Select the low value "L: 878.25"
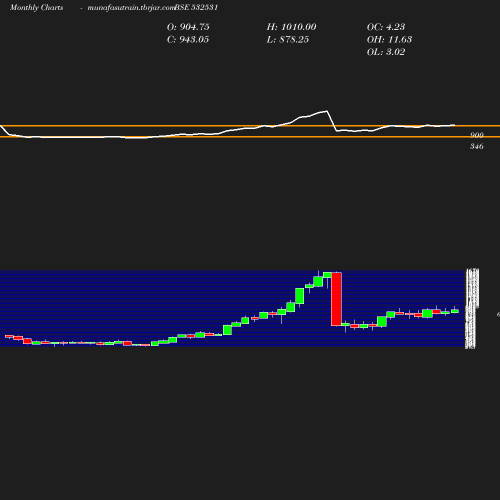Image resolution: width=500 pixels, height=500 pixels. (x=288, y=40)
